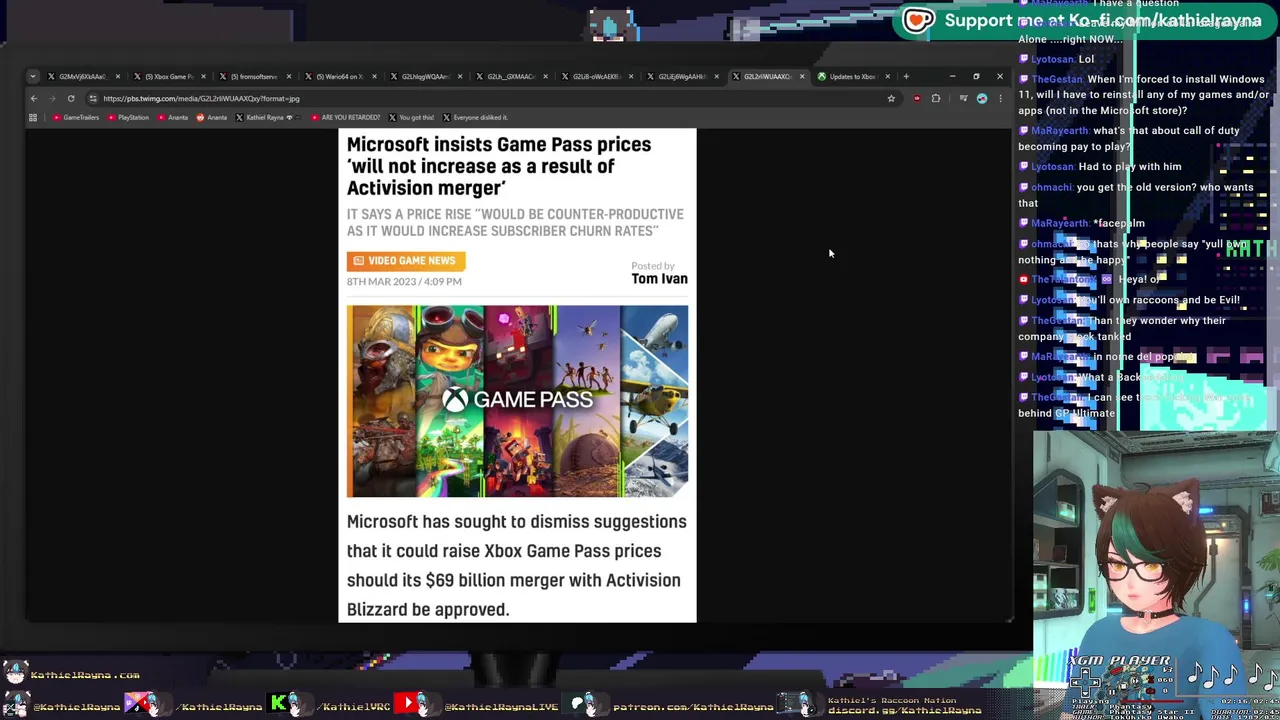This screenshot has width=1280, height=720.
Task: Open the Extensions puzzle-piece menu
Action: coord(936,98)
